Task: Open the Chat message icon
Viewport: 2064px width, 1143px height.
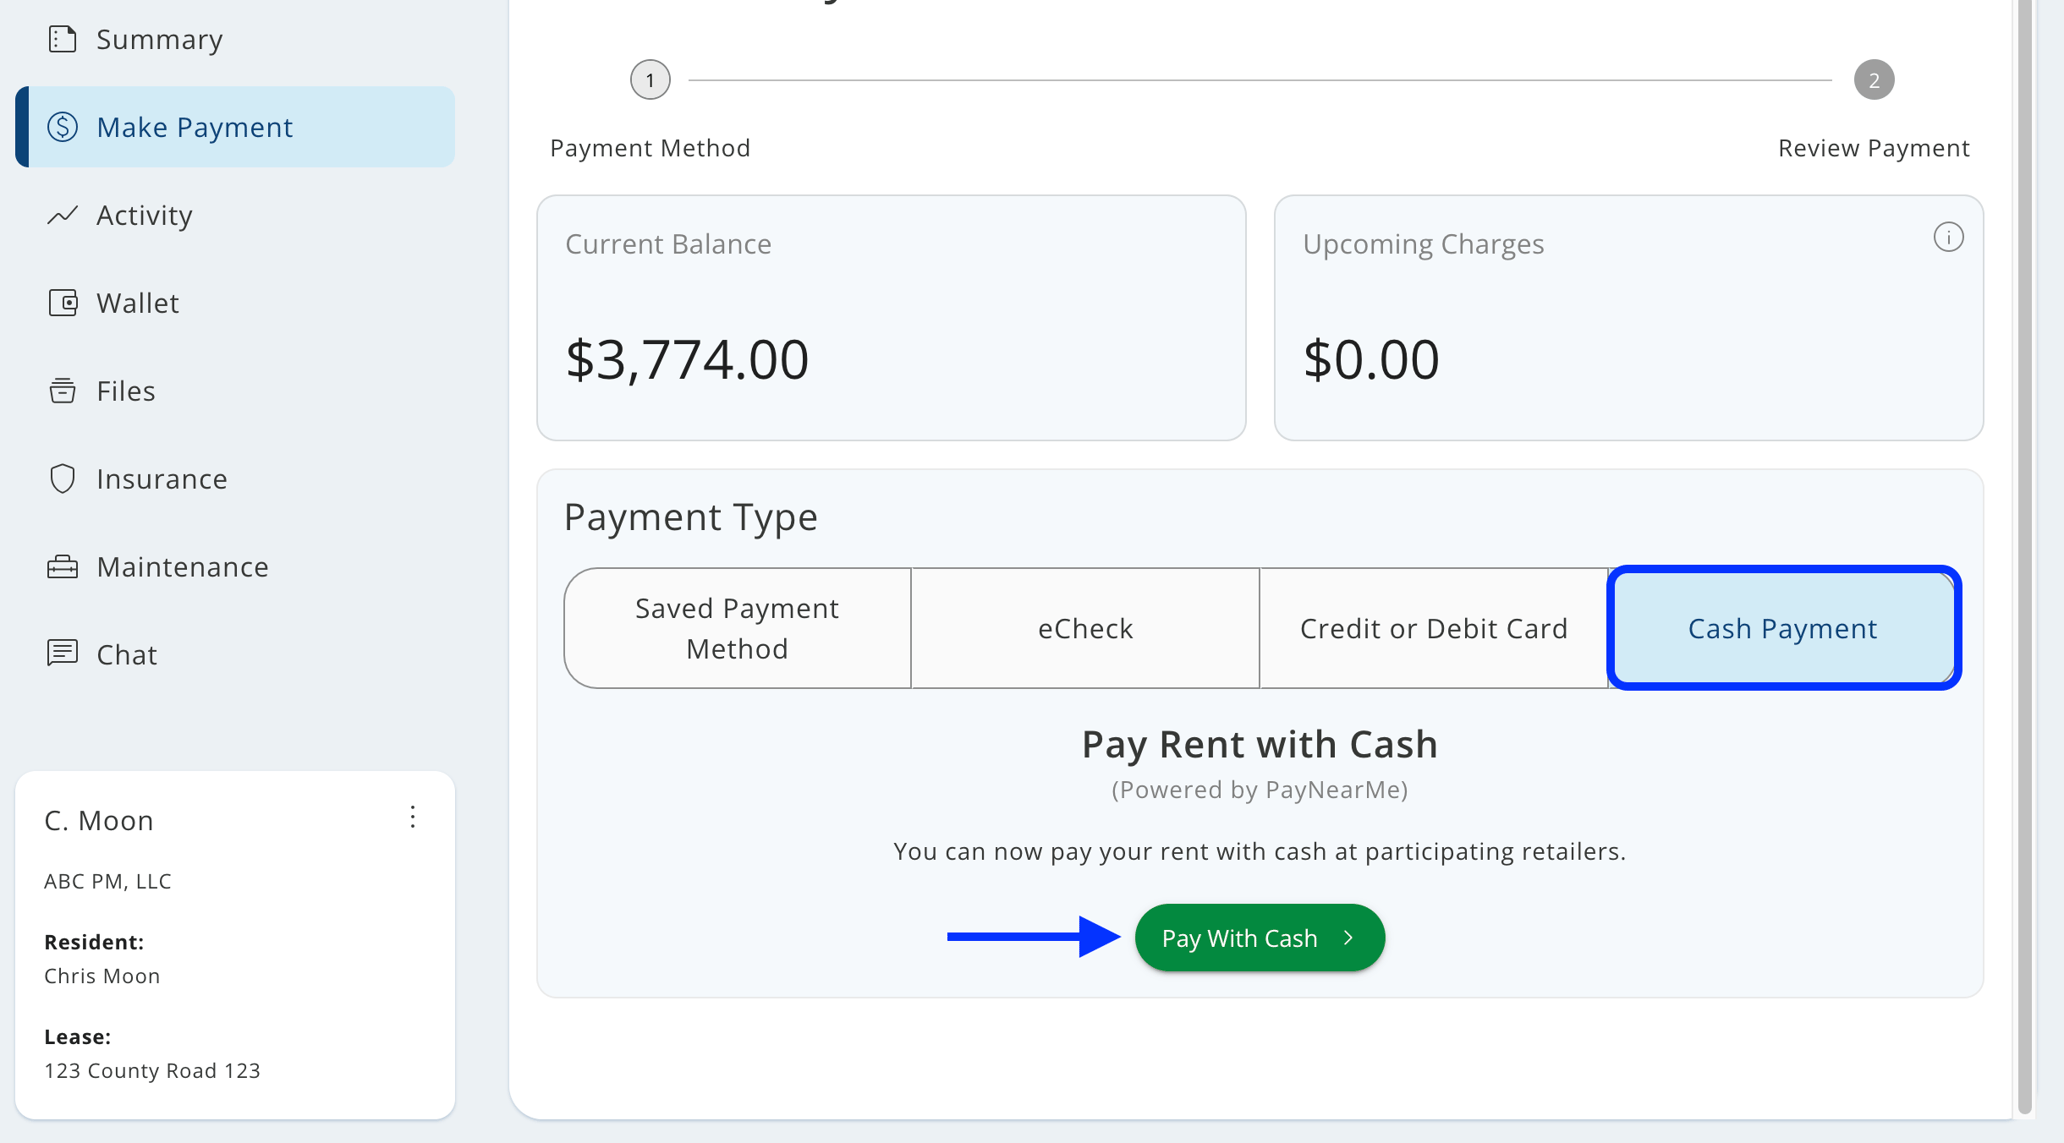Action: (x=63, y=654)
